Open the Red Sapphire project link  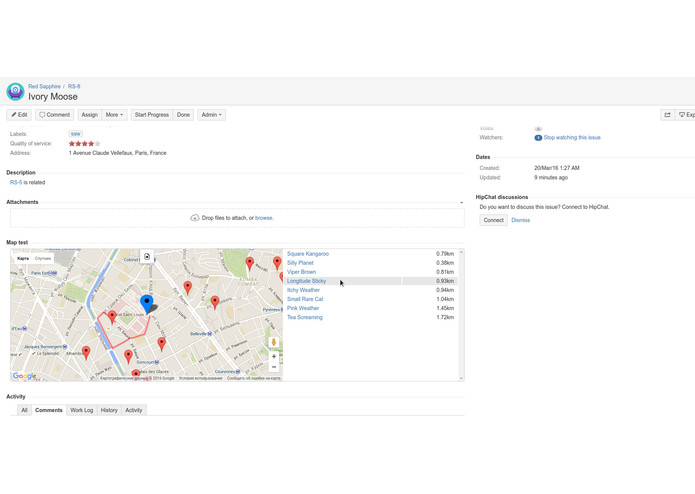44,86
